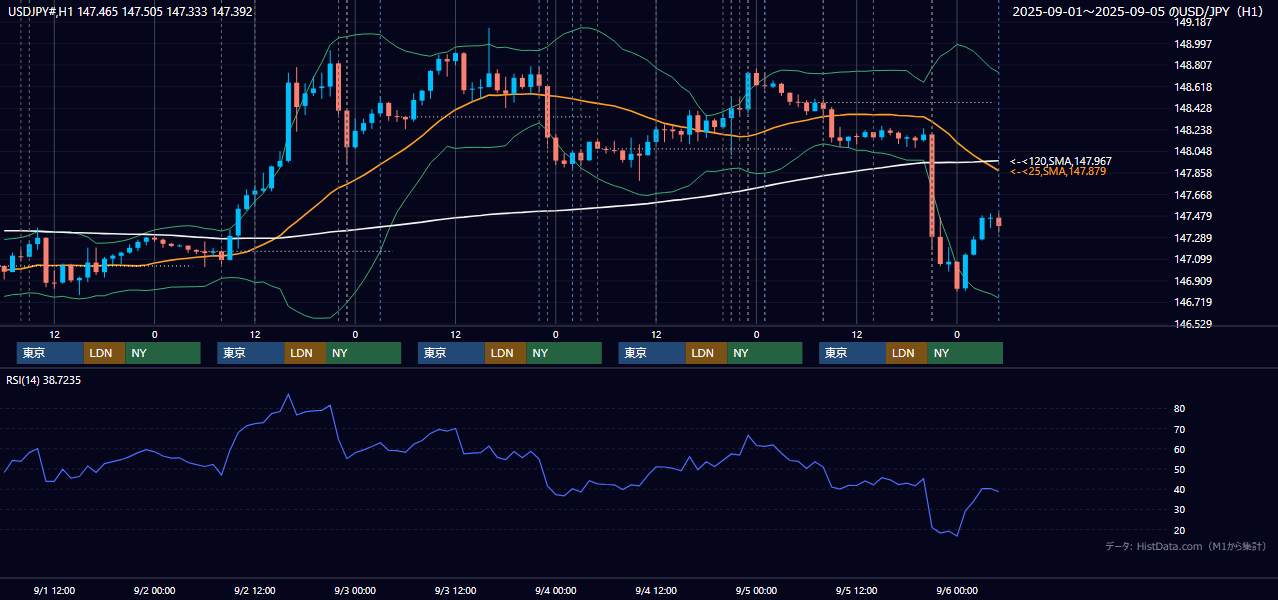Image resolution: width=1278 pixels, height=600 pixels.
Task: Click RSI scale level 20
Action: 1180,530
